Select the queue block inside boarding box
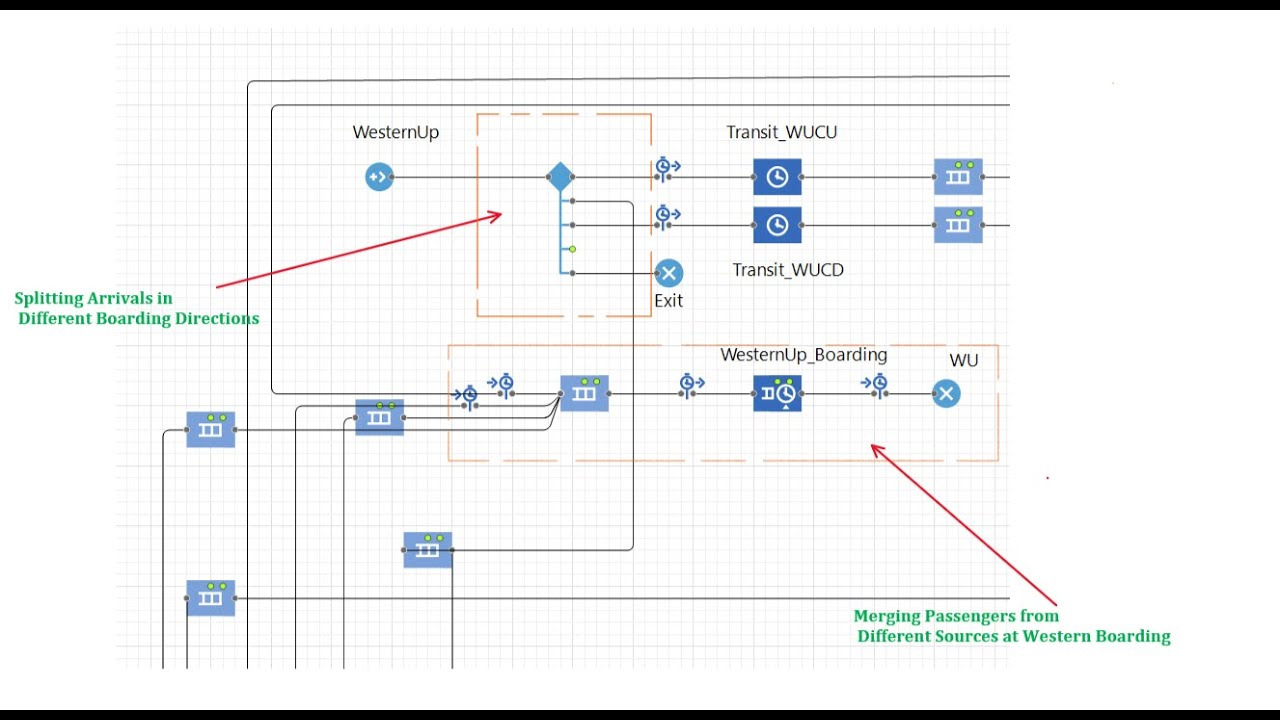Screen dimensions: 1280x720 (x=584, y=394)
